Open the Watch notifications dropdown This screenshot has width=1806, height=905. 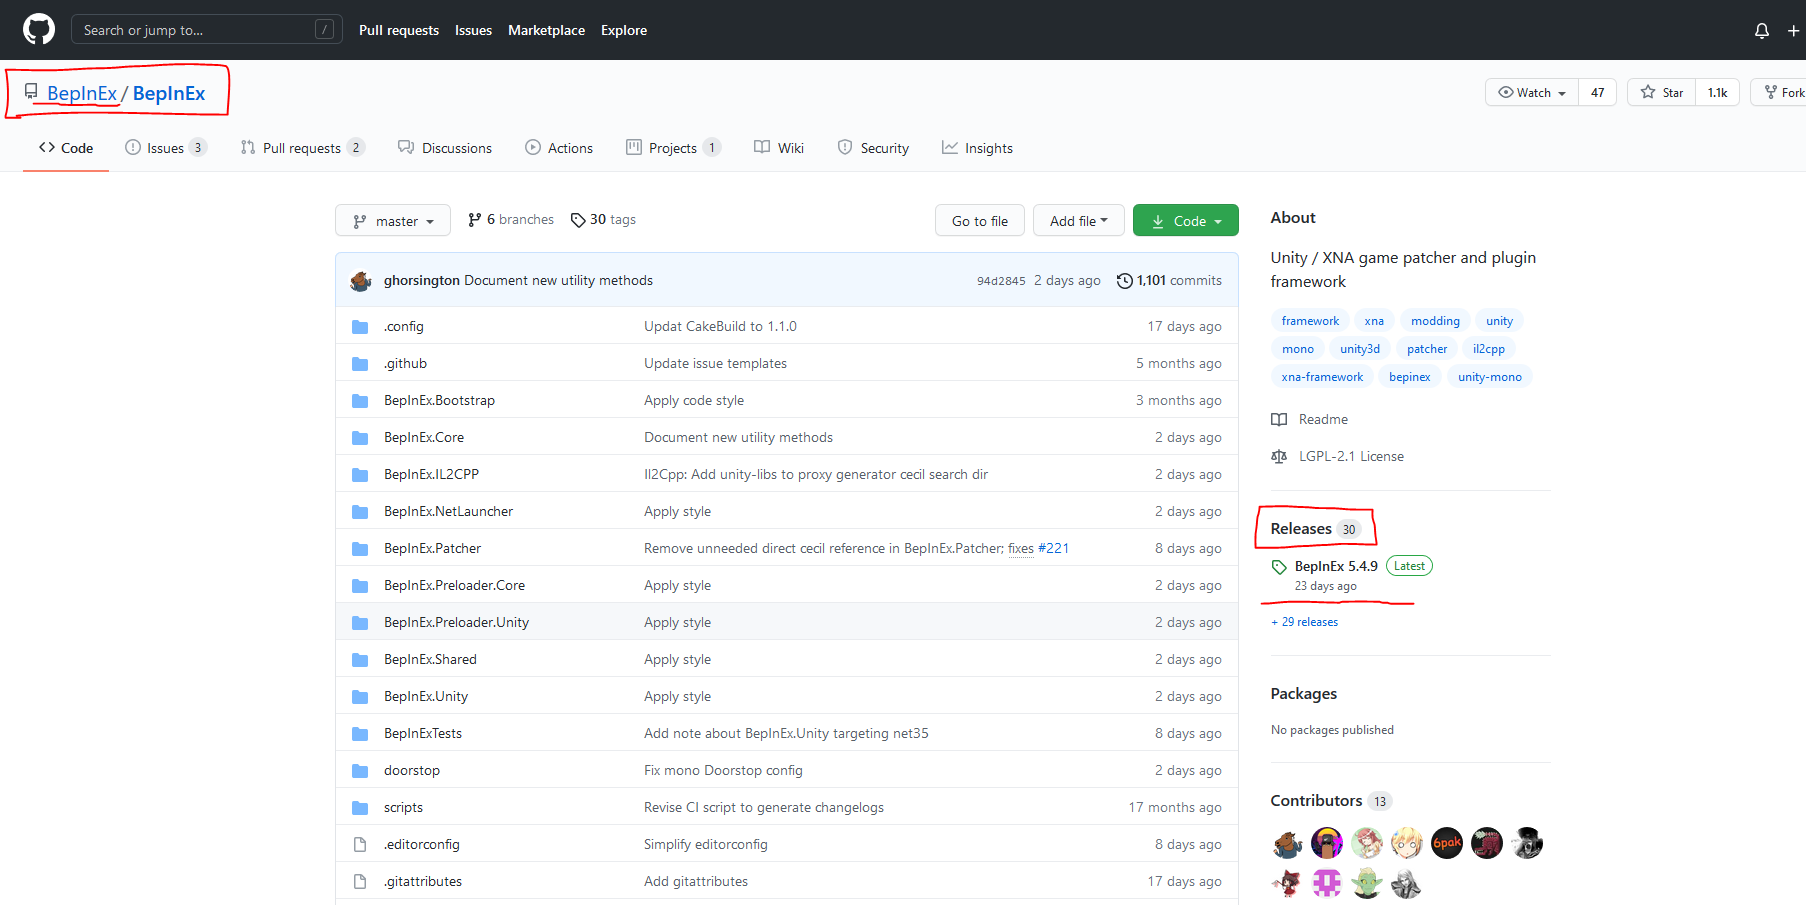(1532, 93)
